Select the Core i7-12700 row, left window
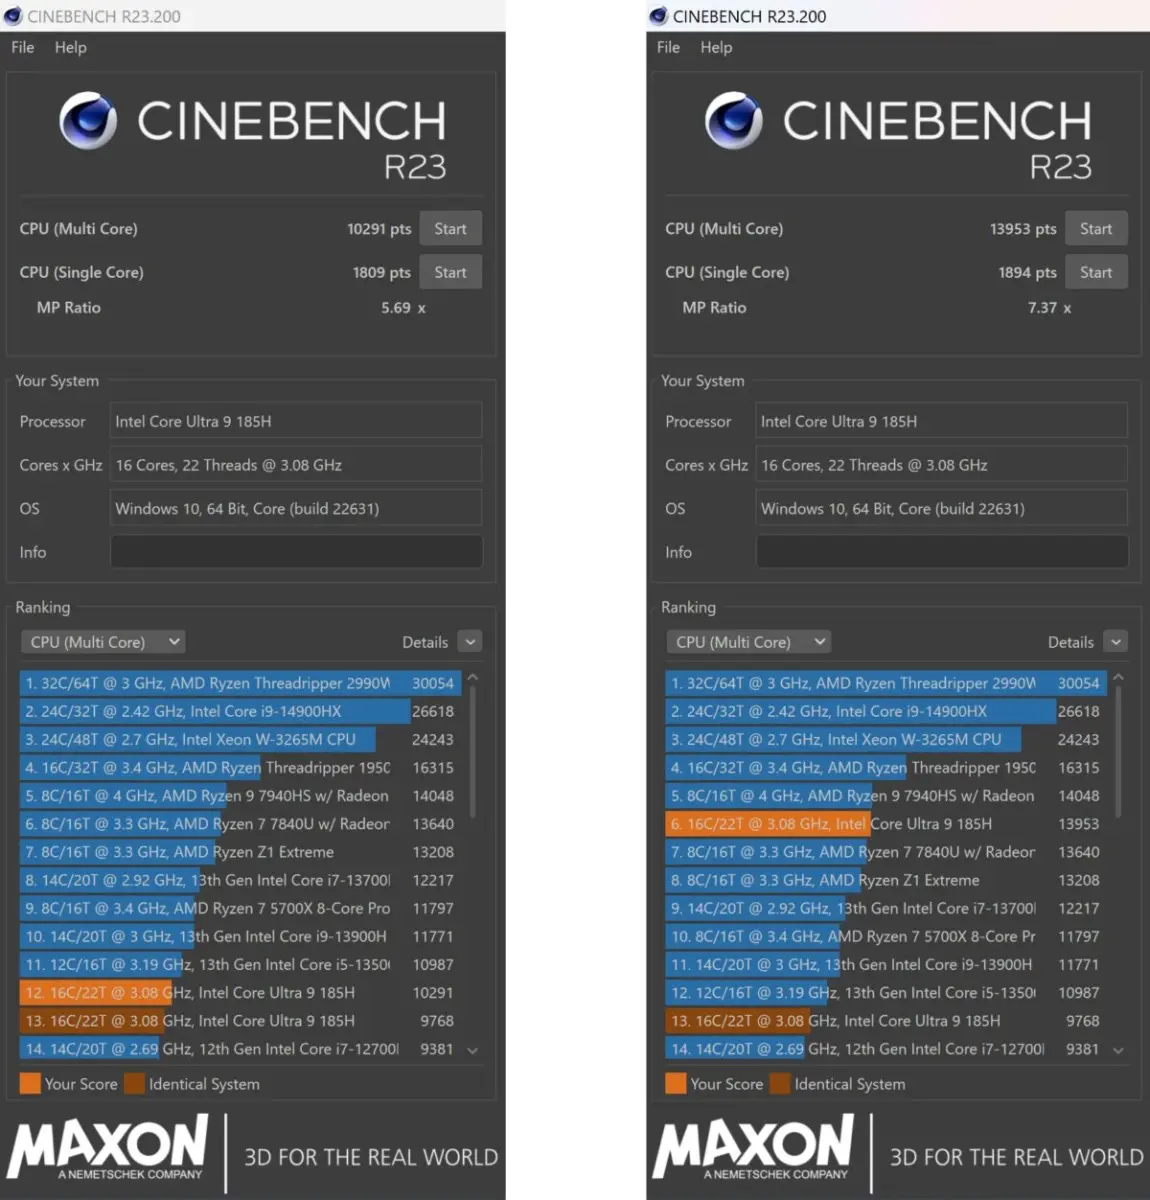 240,1049
